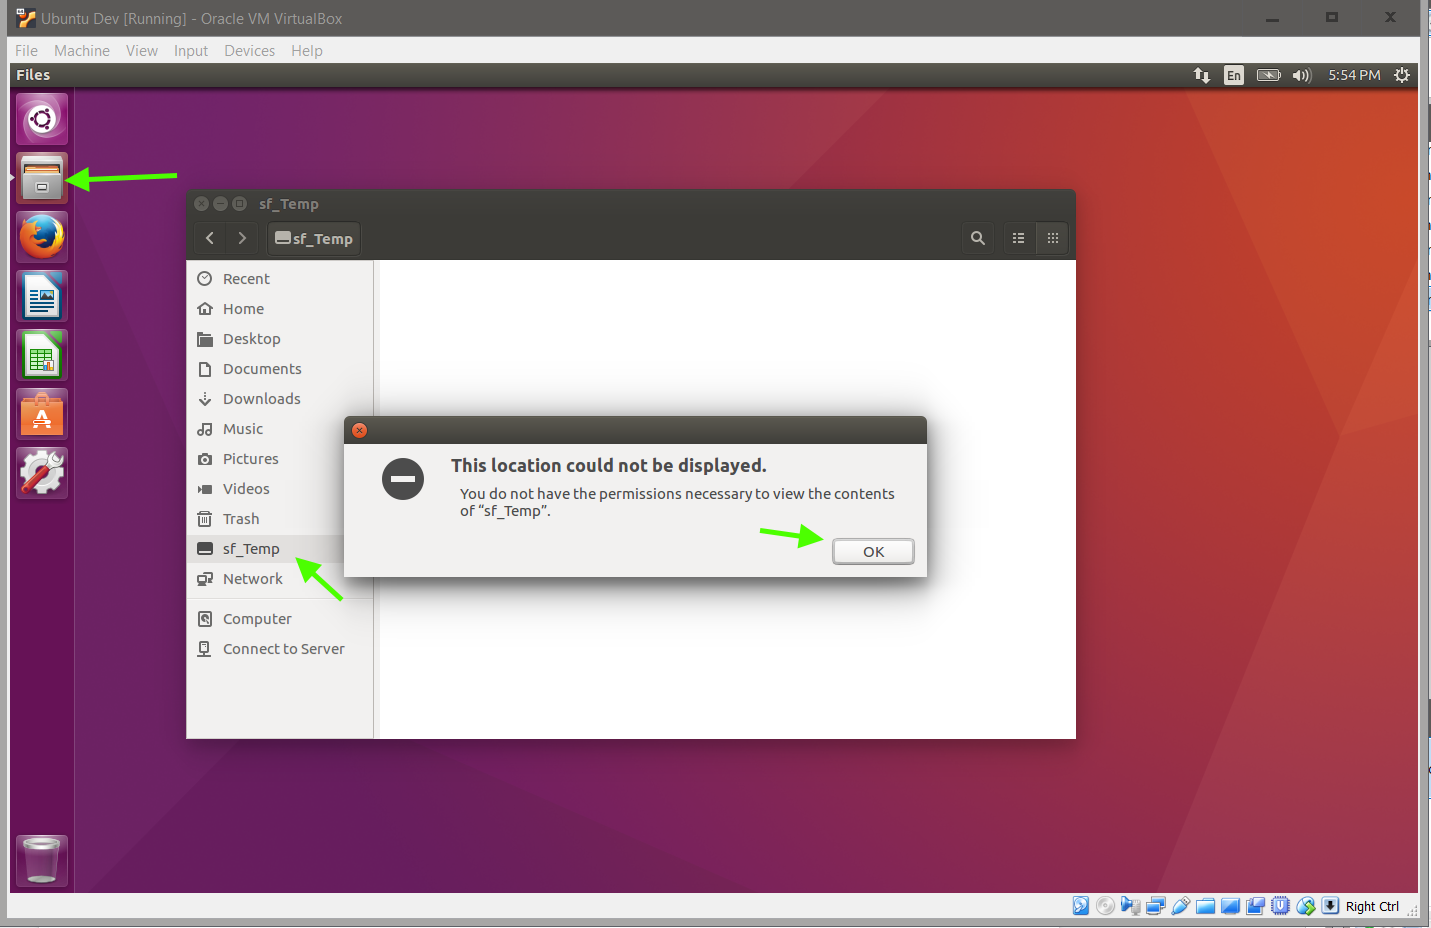The height and width of the screenshot is (928, 1431).
Task: Click the VirtualBox USB devices status icon
Action: pyautogui.click(x=1181, y=906)
